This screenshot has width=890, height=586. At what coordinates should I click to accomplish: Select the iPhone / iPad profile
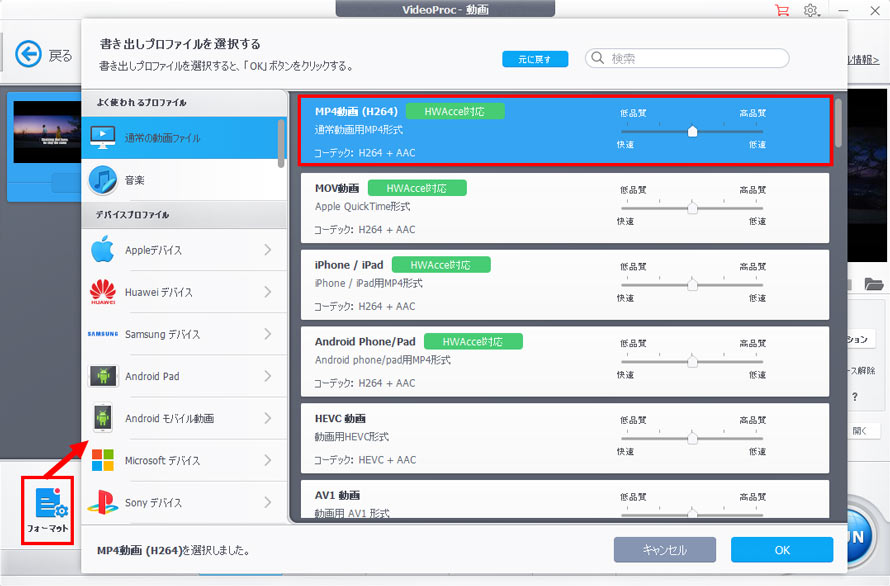point(565,284)
